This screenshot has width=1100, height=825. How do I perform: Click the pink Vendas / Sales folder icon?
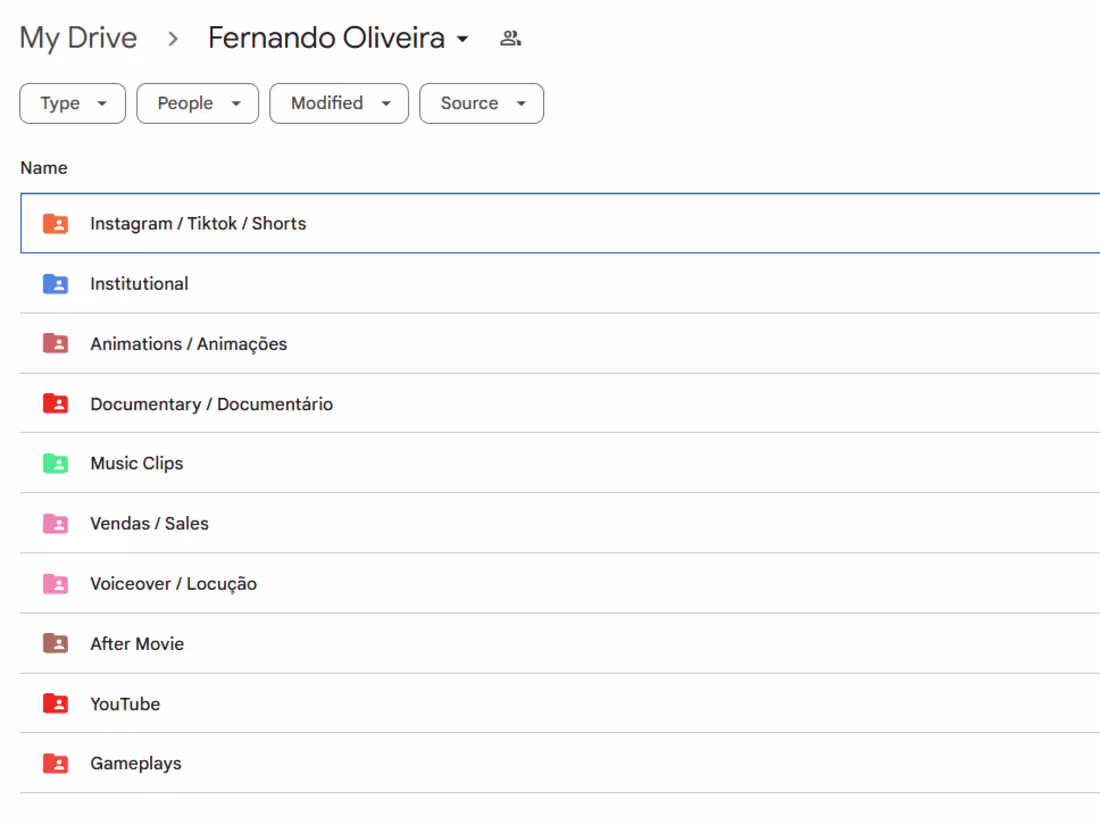click(x=55, y=524)
